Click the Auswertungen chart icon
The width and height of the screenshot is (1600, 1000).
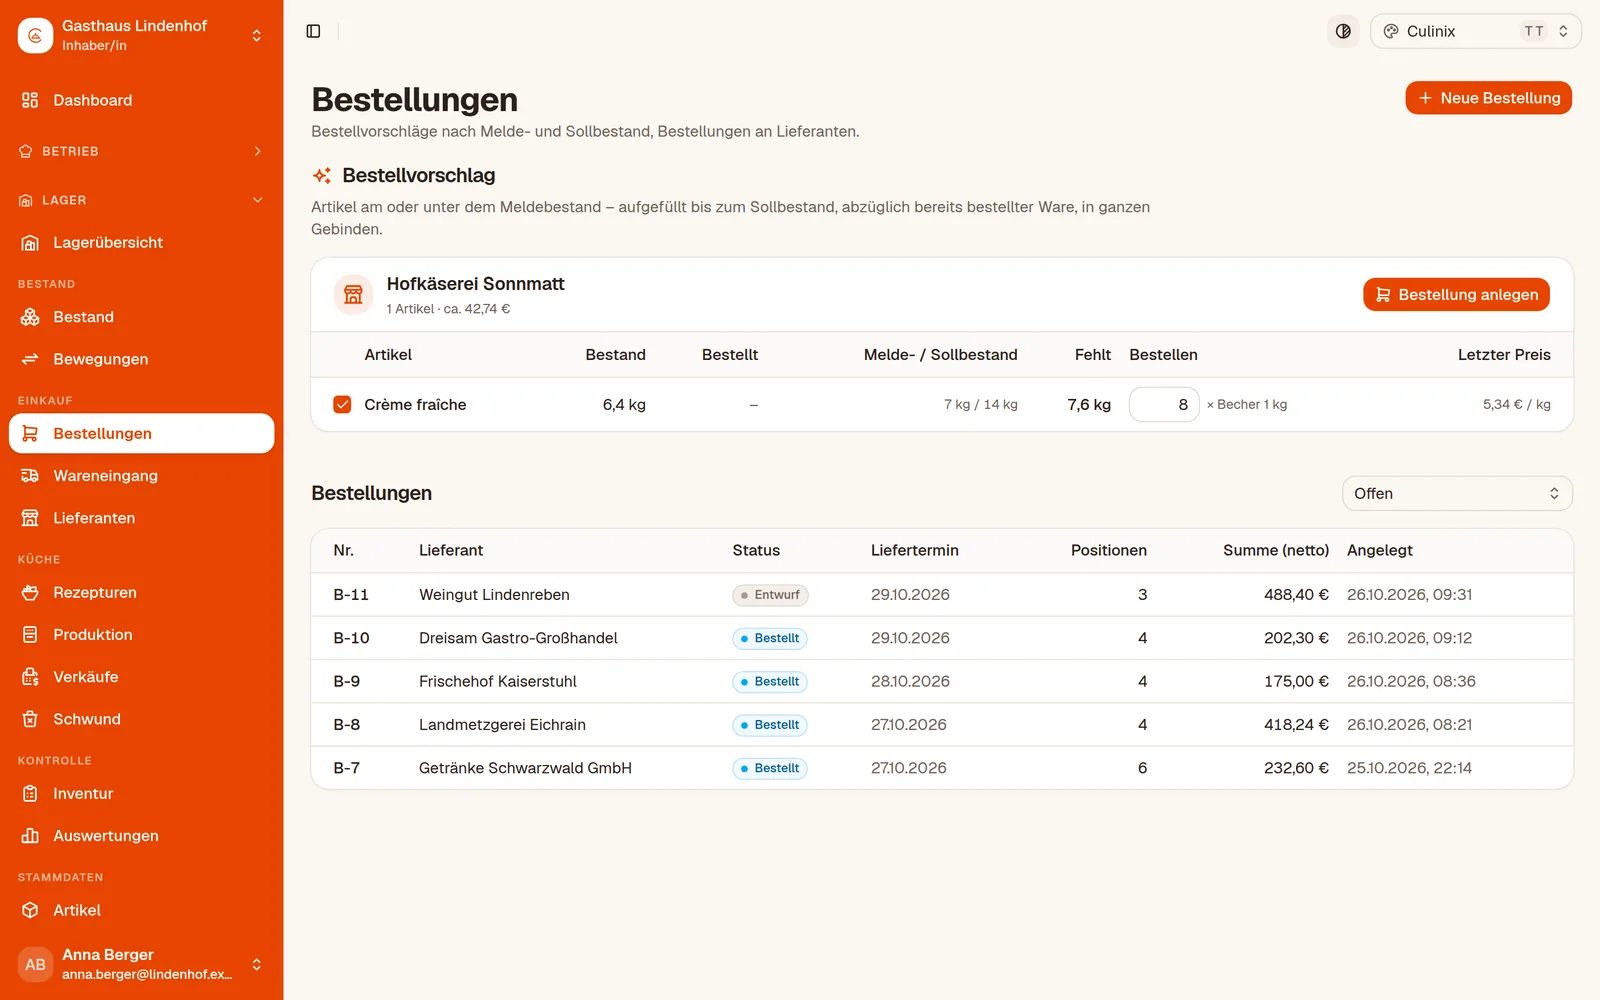pyautogui.click(x=30, y=836)
